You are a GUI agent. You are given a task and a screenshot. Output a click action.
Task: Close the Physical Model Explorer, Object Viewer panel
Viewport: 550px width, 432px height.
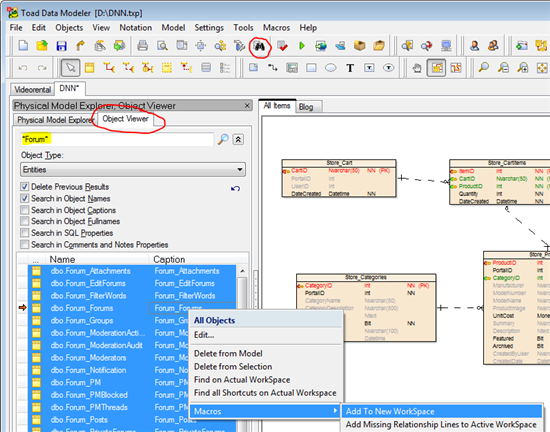point(247,105)
